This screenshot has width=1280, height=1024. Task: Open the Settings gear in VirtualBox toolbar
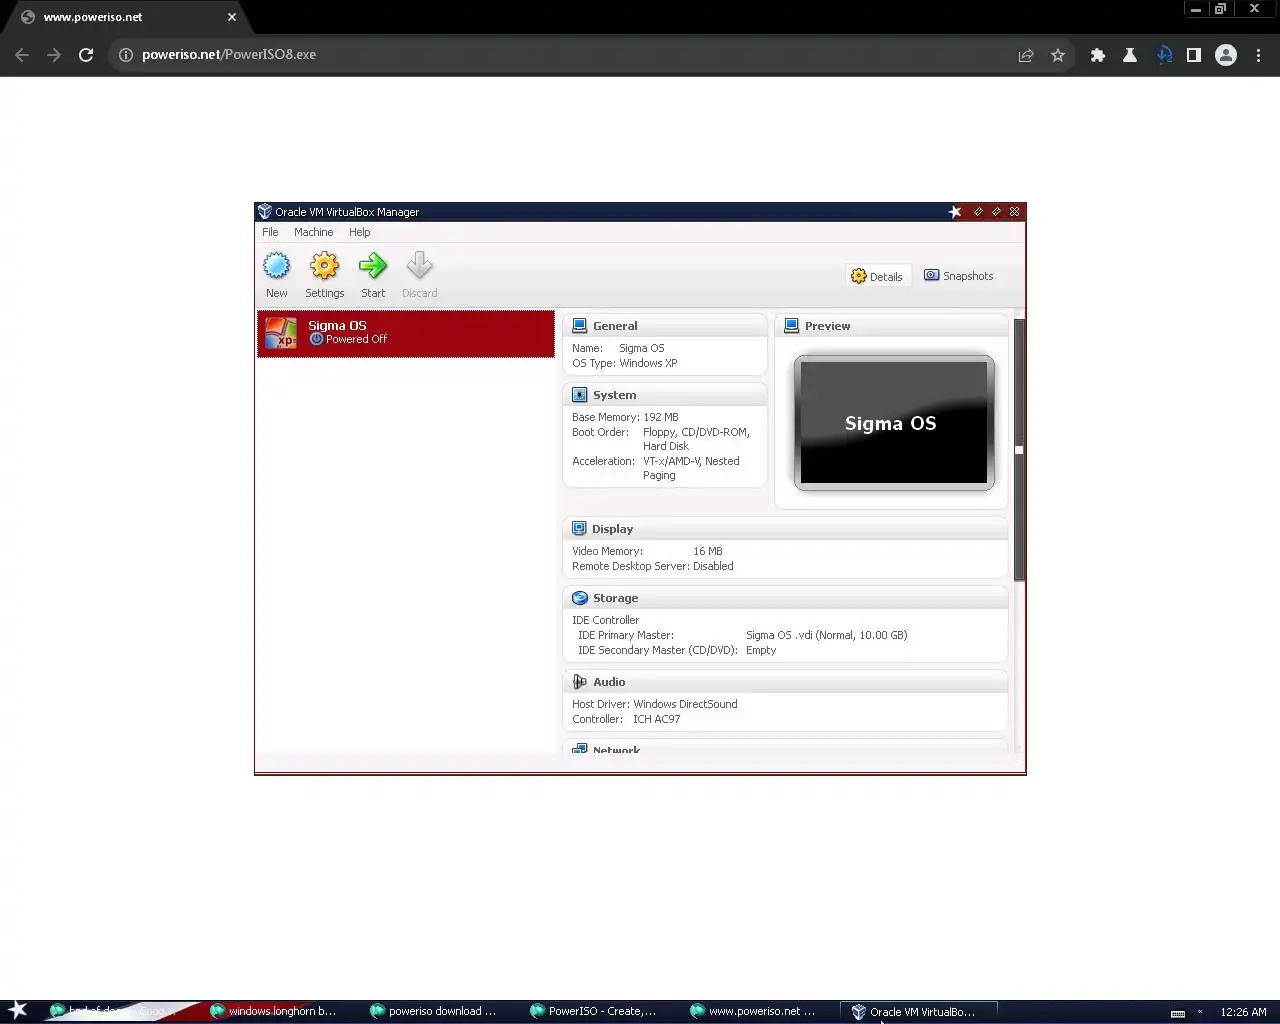click(324, 266)
